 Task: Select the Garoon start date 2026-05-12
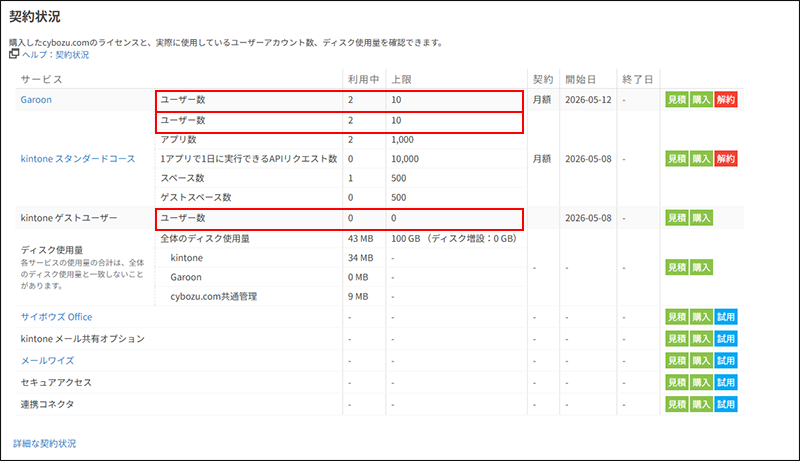588,99
